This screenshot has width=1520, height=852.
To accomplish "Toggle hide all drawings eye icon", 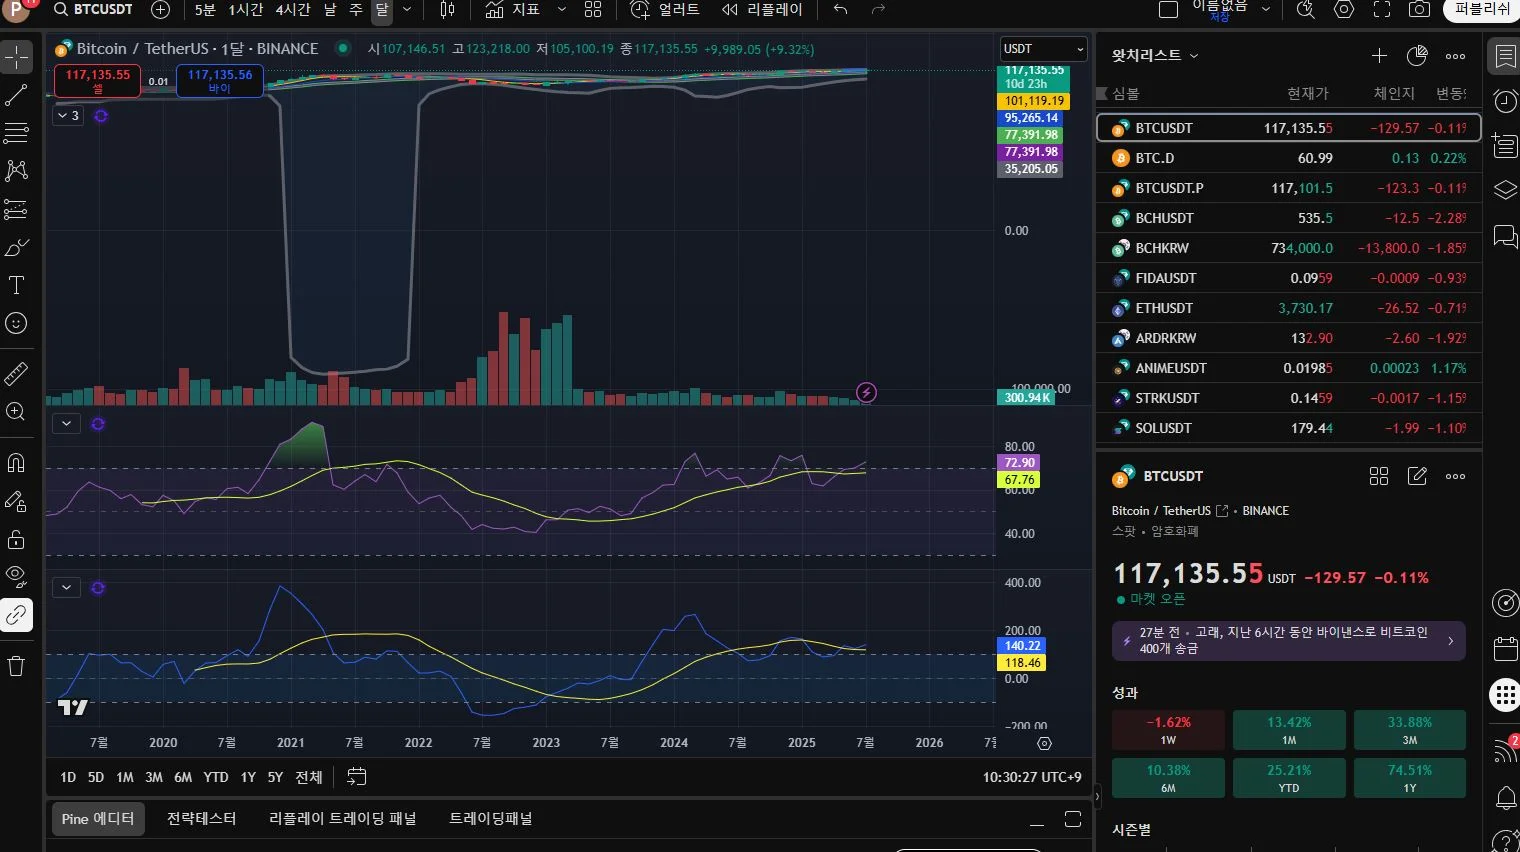I will click(17, 577).
